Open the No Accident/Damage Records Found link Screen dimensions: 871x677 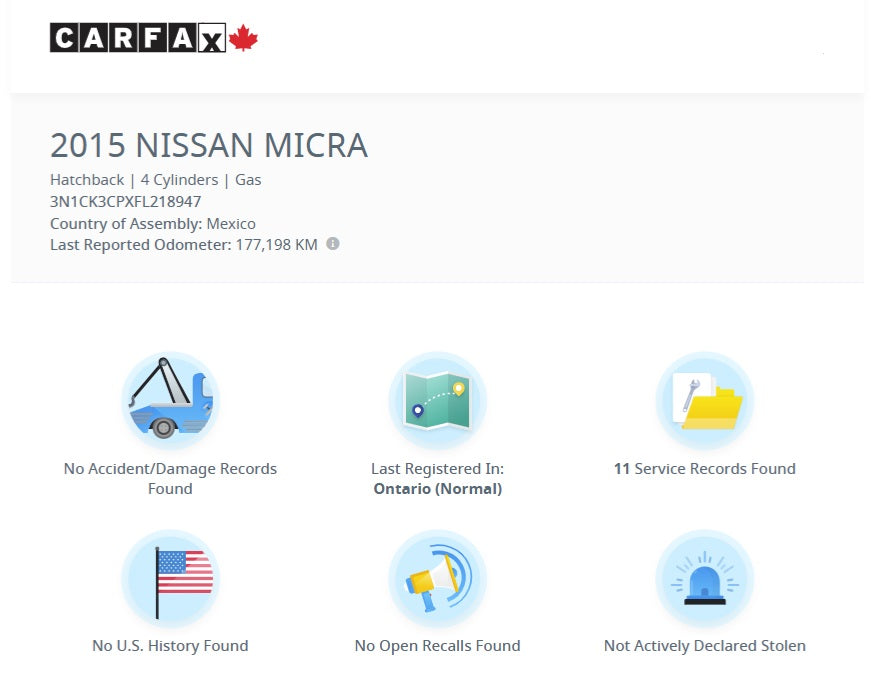pyautogui.click(x=170, y=478)
